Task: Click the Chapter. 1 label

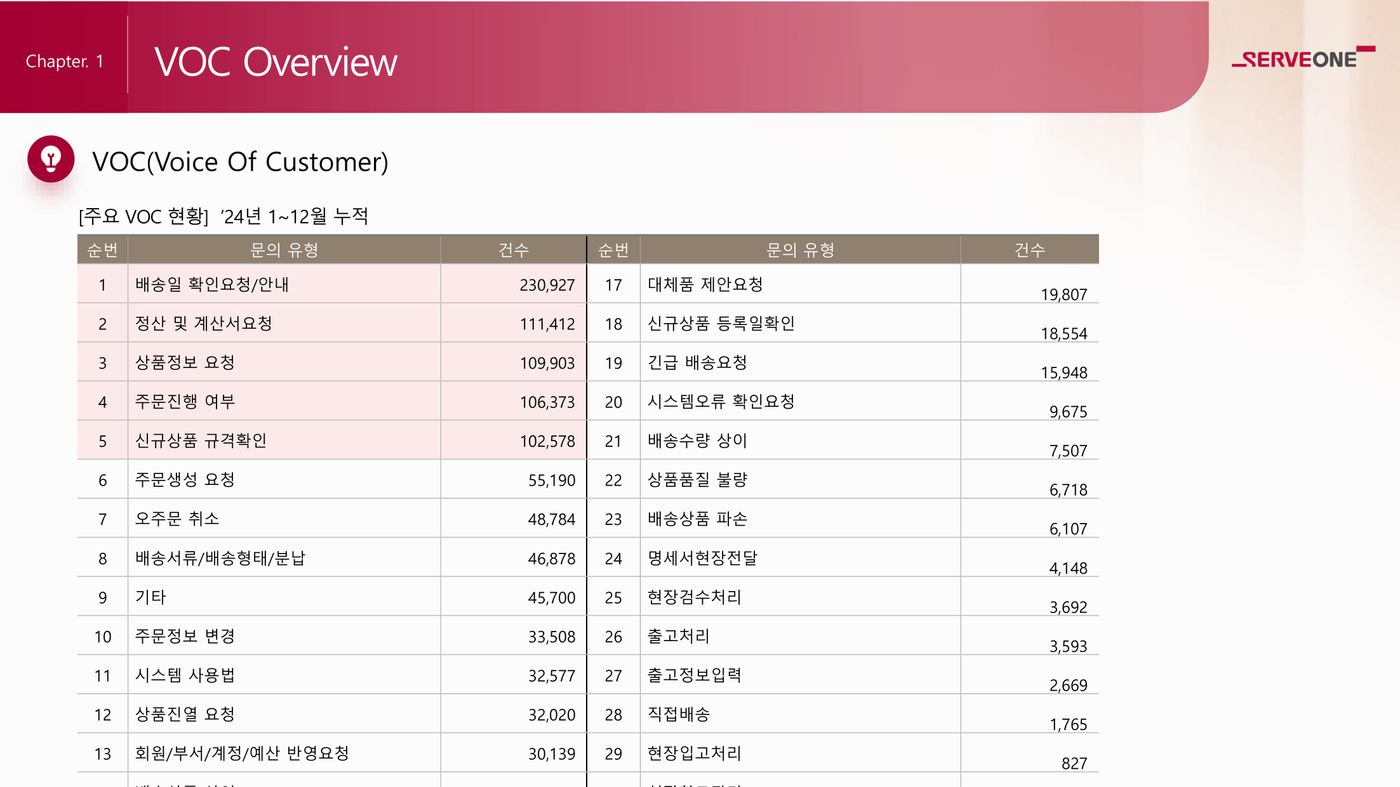Action: pos(65,62)
